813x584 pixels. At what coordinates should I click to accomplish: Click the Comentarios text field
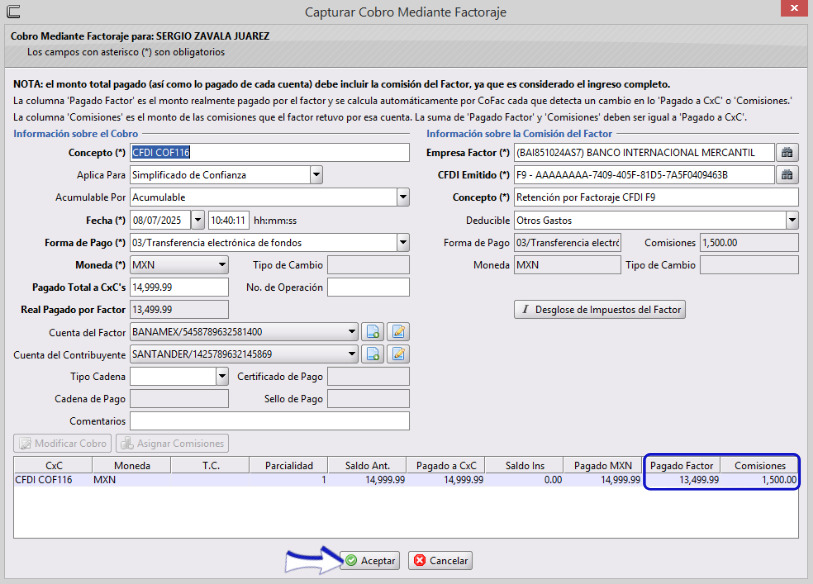[270, 421]
